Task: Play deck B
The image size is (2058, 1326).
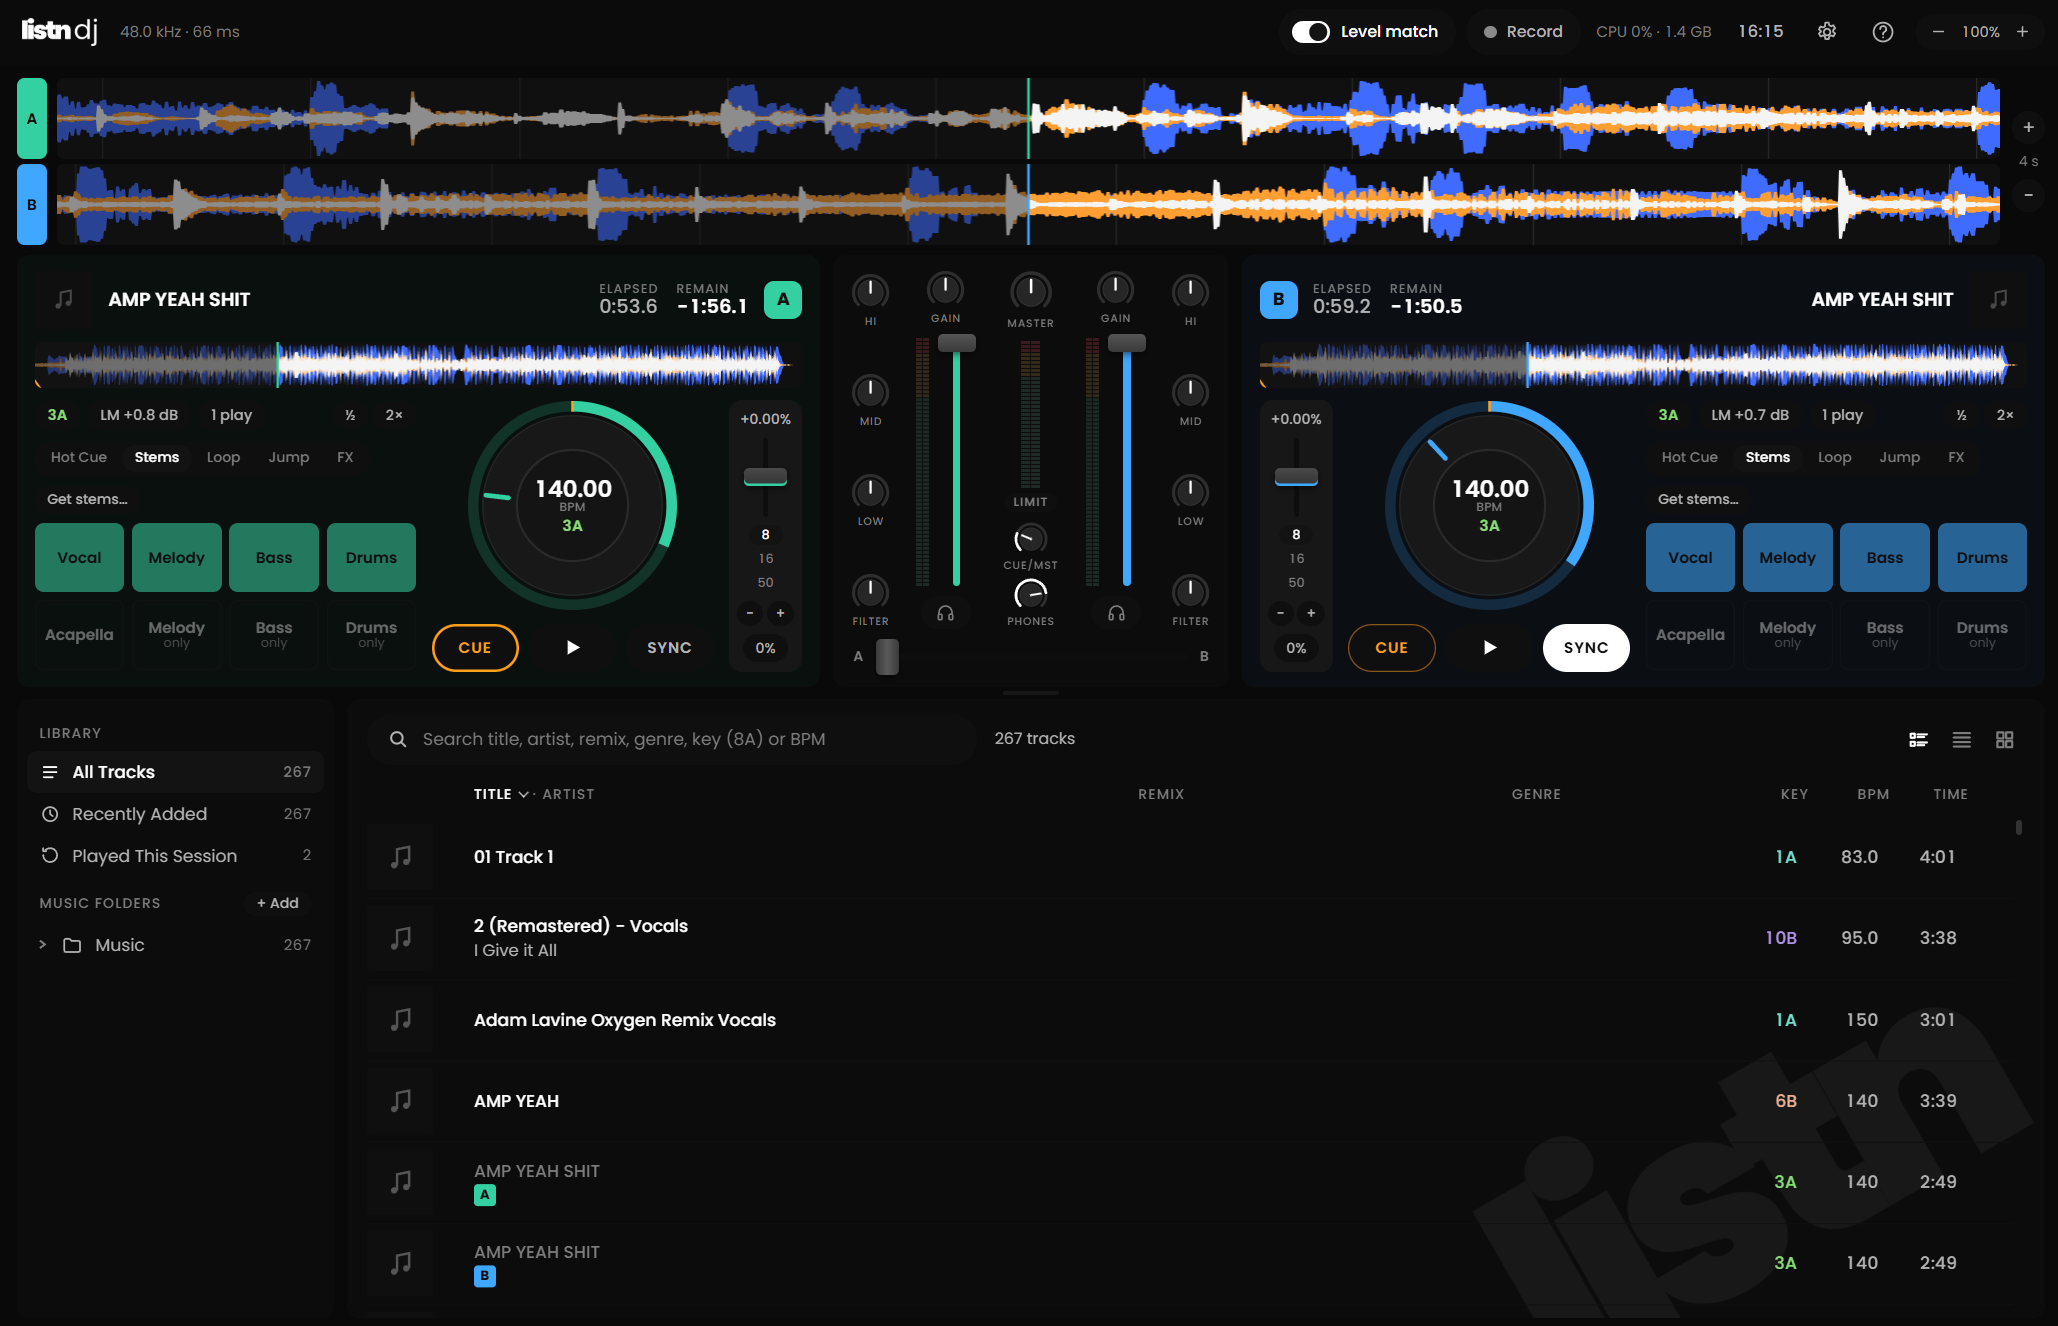Action: pos(1490,648)
